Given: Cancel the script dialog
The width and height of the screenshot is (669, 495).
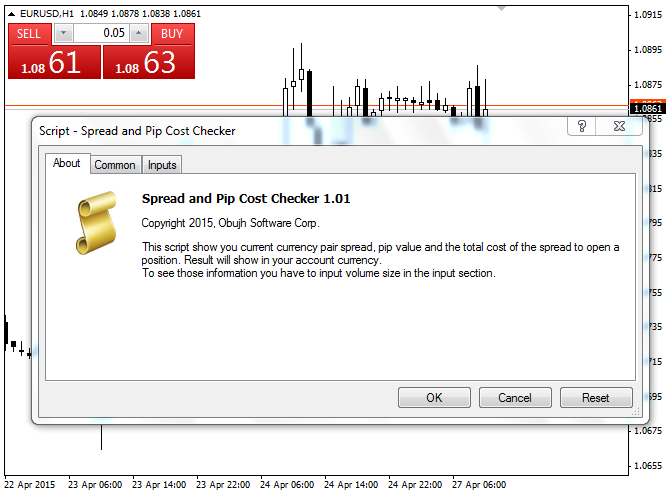Looking at the screenshot, I should click(x=515, y=398).
